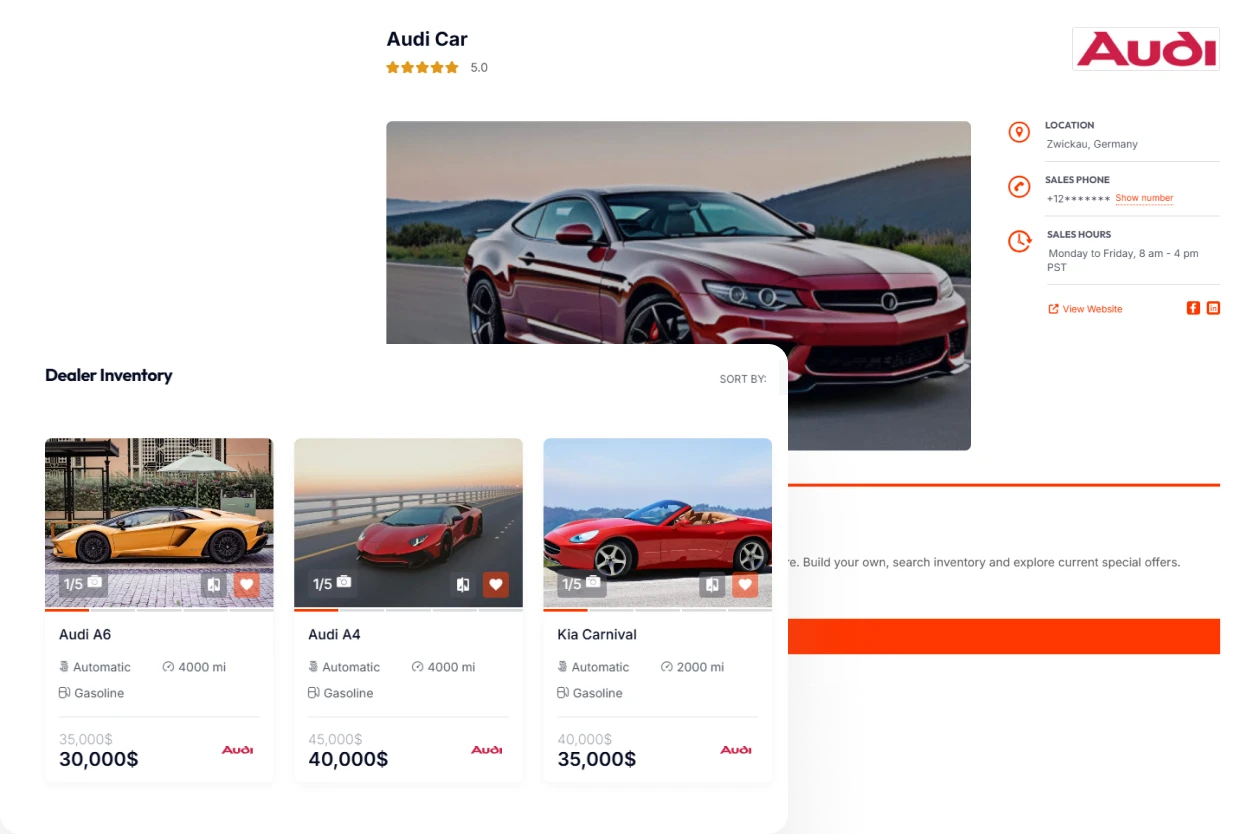Click the wide orange button bar

click(1004, 636)
